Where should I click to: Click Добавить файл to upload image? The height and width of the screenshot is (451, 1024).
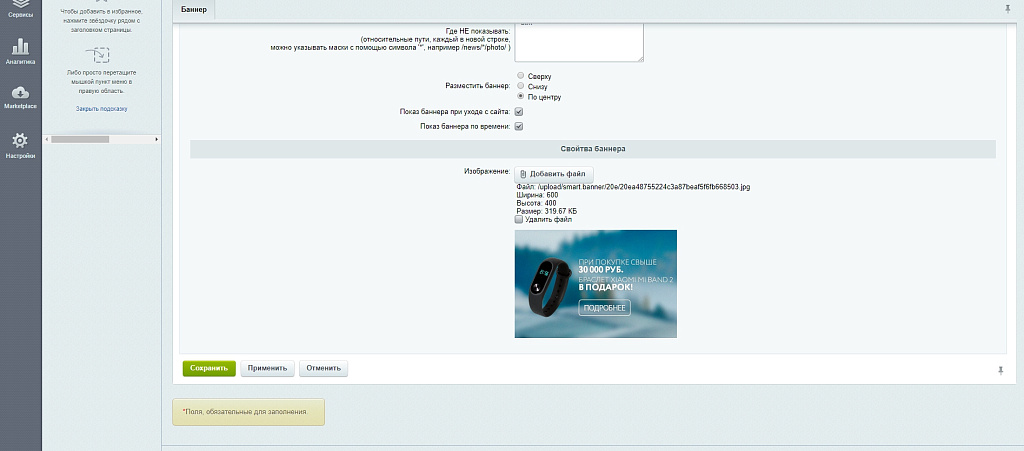click(554, 174)
